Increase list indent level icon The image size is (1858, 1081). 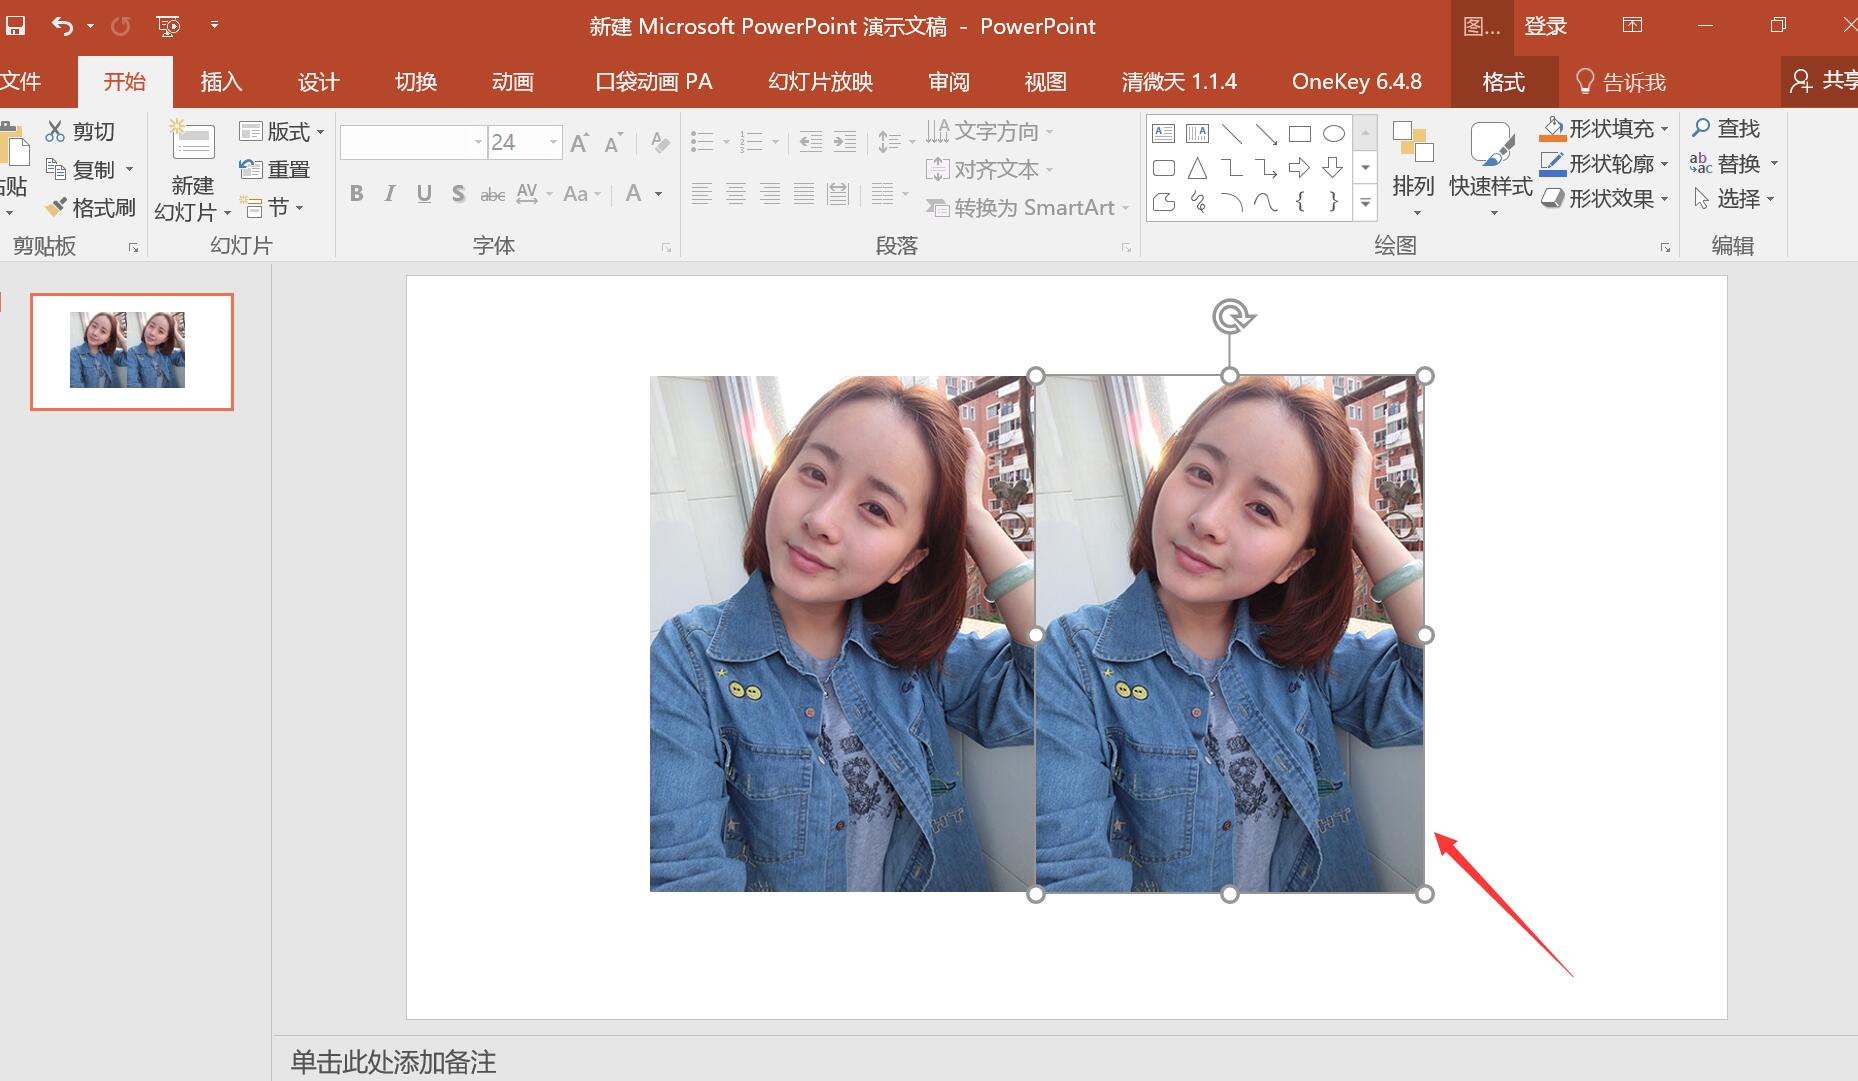[845, 142]
